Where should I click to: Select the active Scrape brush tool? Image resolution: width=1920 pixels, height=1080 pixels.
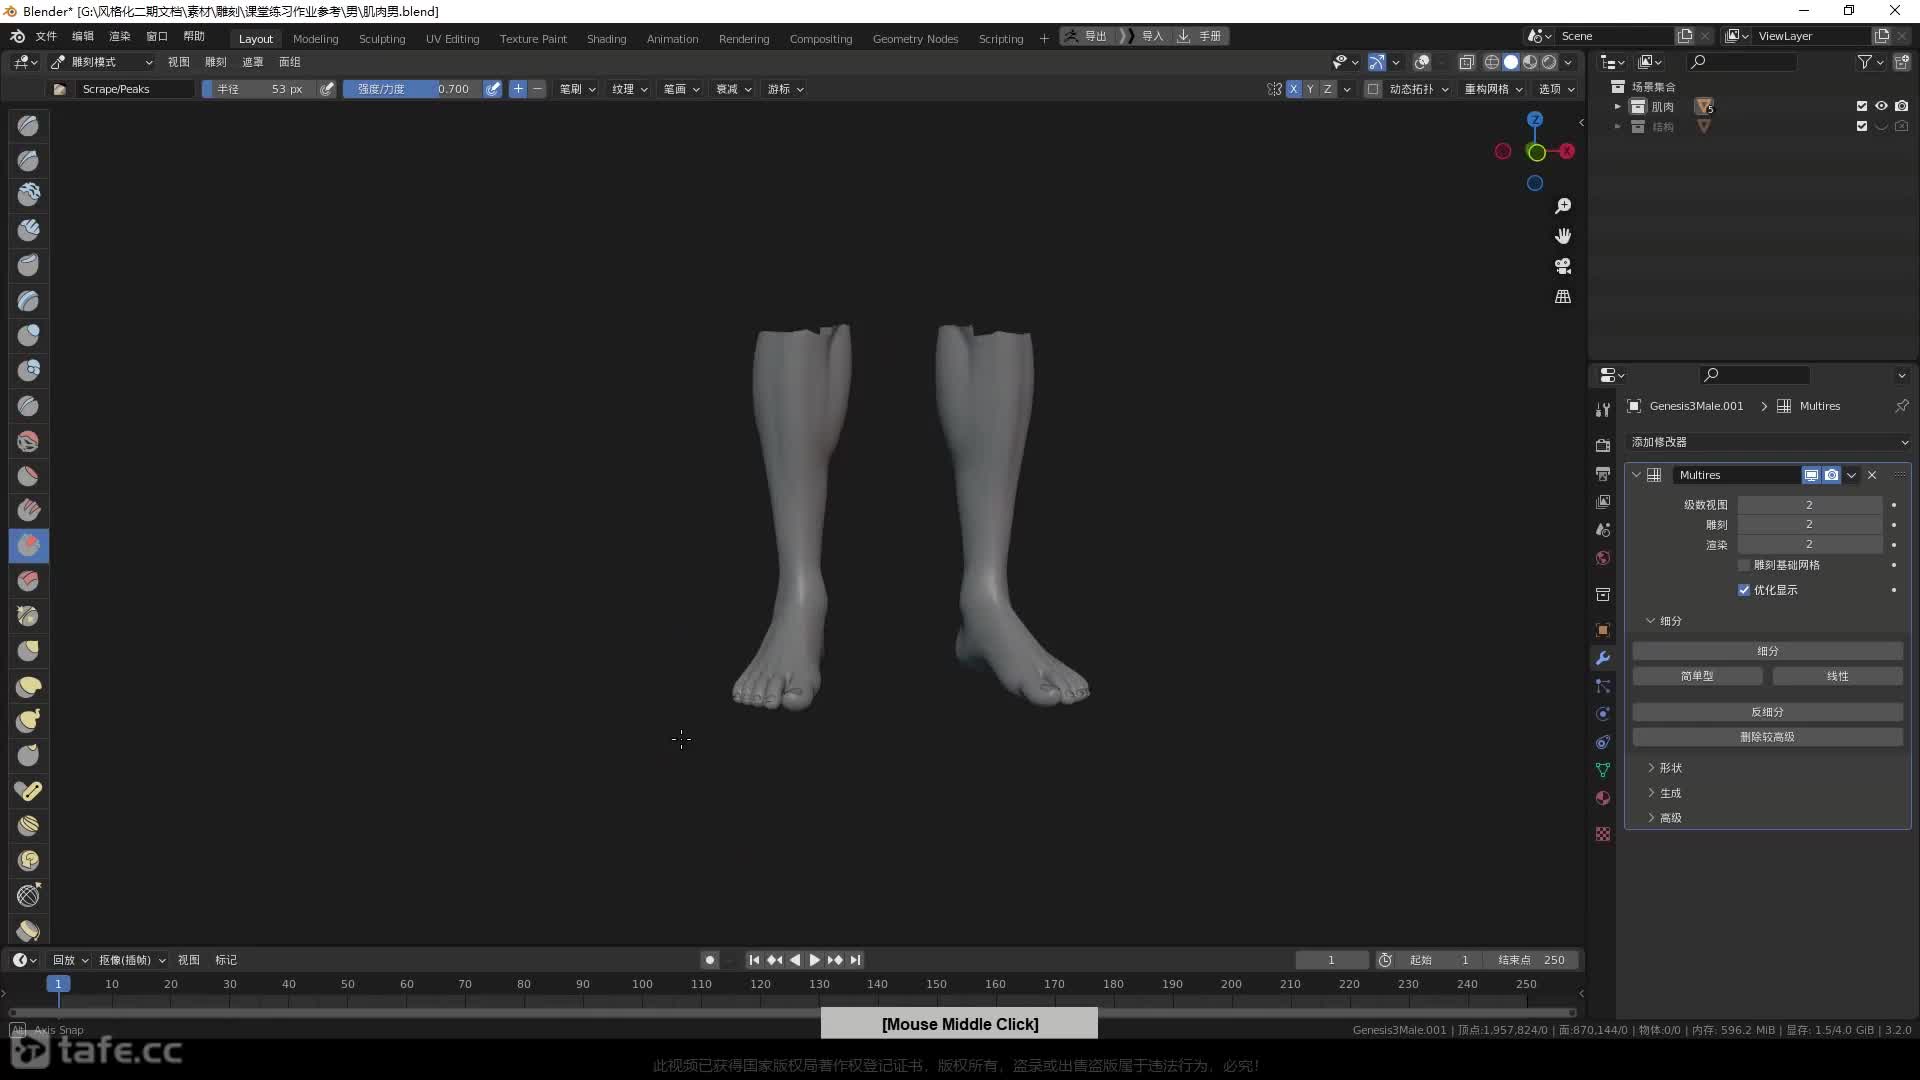coord(28,545)
